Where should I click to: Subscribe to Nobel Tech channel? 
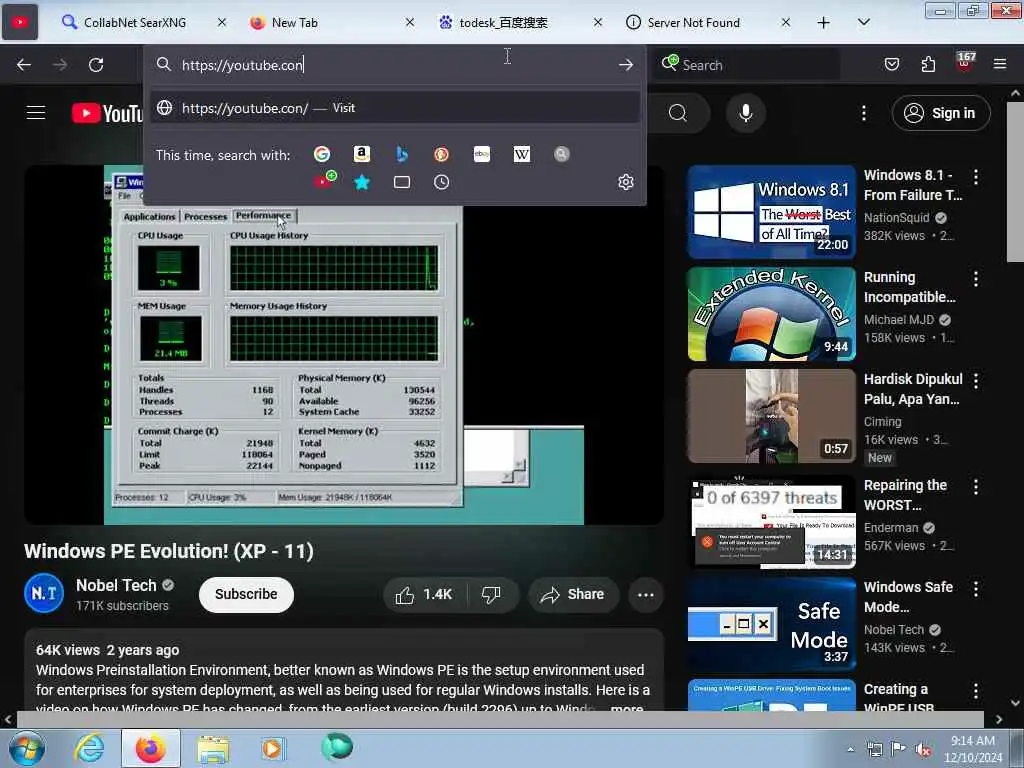(246, 594)
